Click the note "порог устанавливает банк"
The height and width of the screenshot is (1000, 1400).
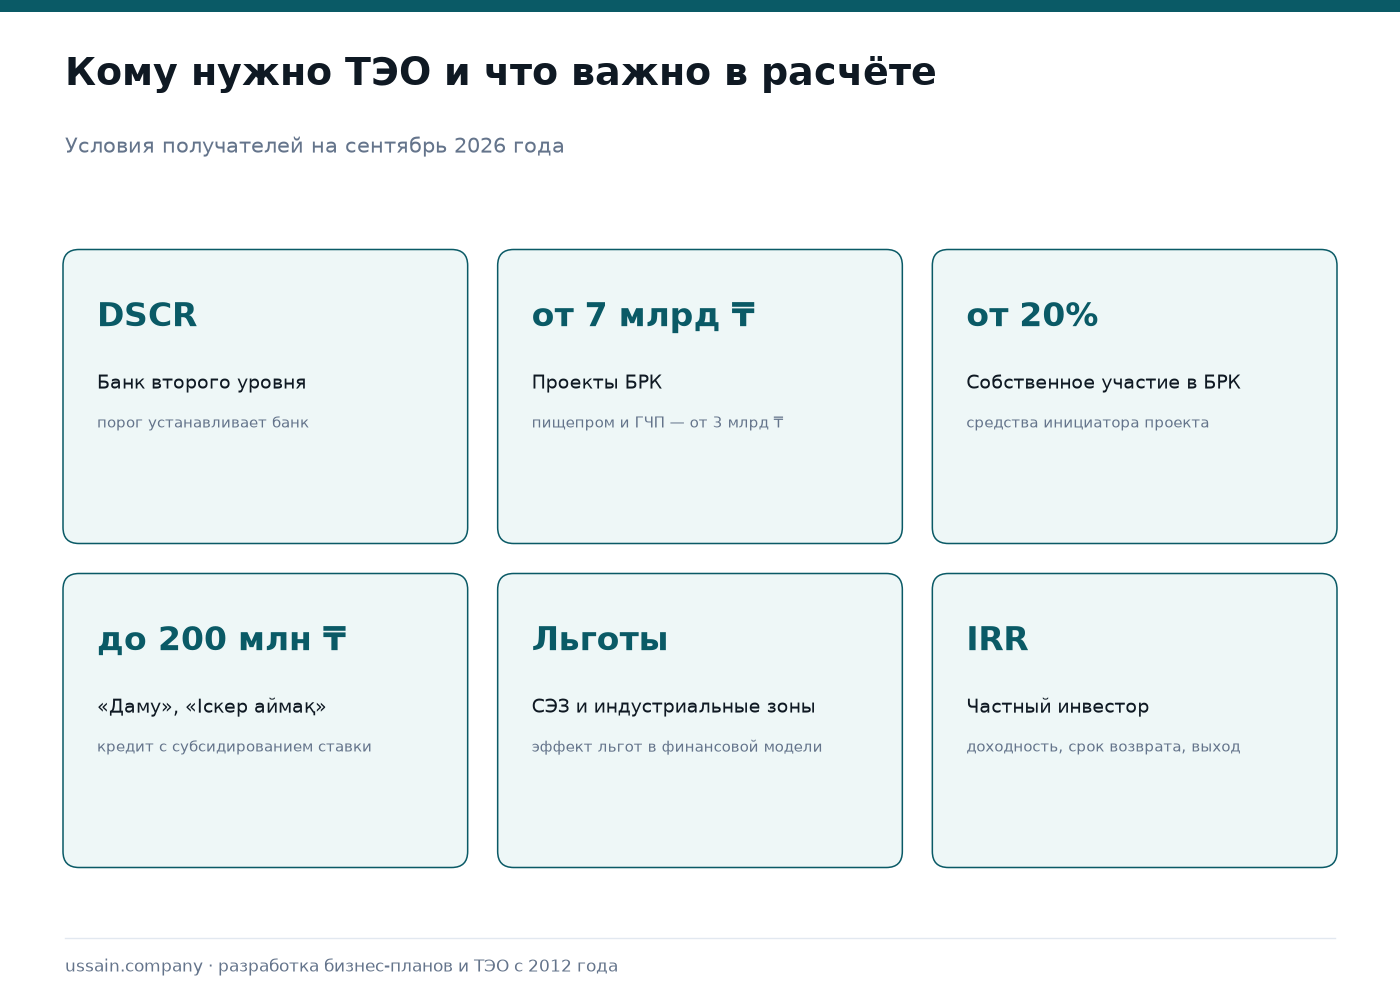click(x=203, y=423)
